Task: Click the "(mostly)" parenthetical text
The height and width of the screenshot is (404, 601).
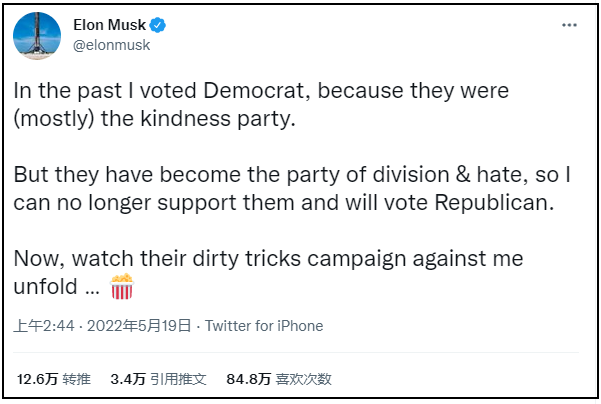Action: click(x=51, y=119)
